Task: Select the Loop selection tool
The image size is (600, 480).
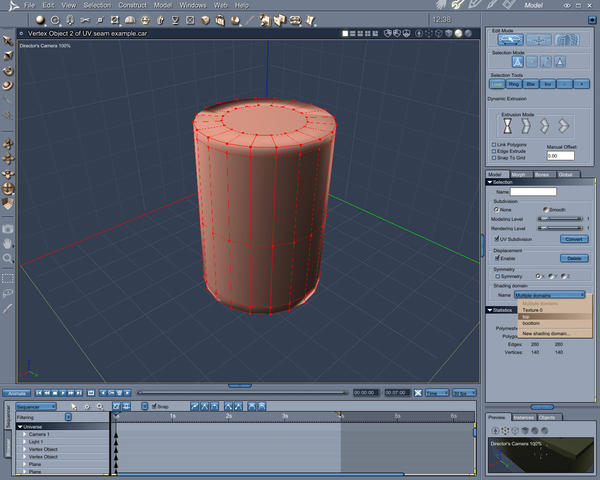Action: point(497,84)
